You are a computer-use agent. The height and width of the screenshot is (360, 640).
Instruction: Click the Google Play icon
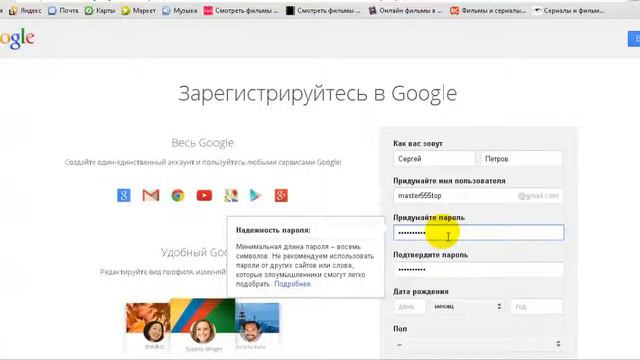click(256, 196)
